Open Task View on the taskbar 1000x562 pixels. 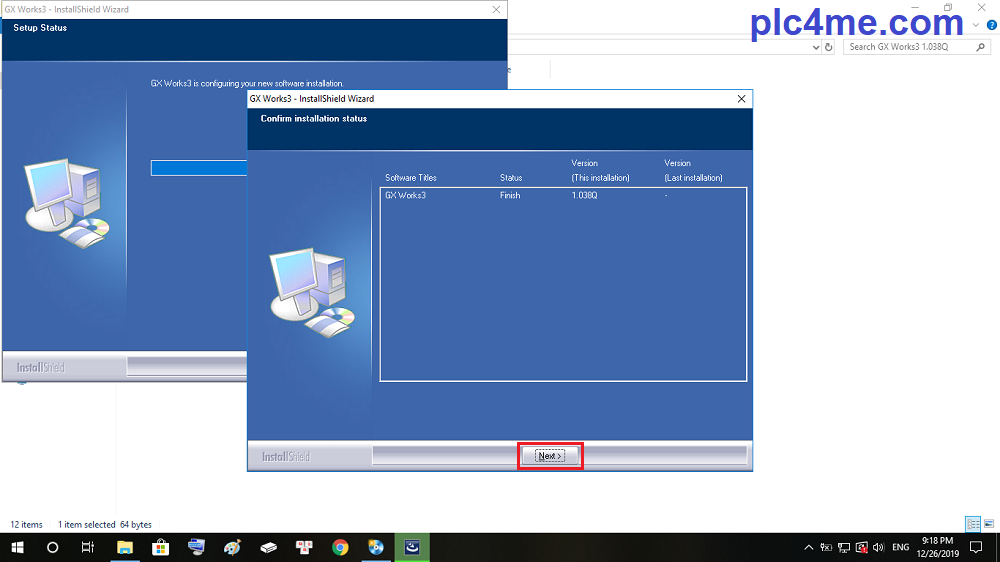[88, 547]
